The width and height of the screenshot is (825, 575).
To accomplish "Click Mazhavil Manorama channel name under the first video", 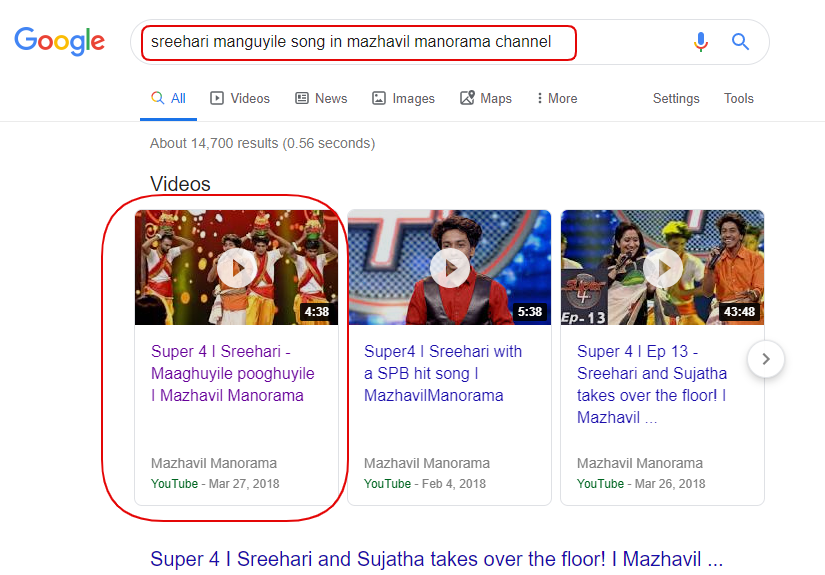I will click(x=214, y=463).
